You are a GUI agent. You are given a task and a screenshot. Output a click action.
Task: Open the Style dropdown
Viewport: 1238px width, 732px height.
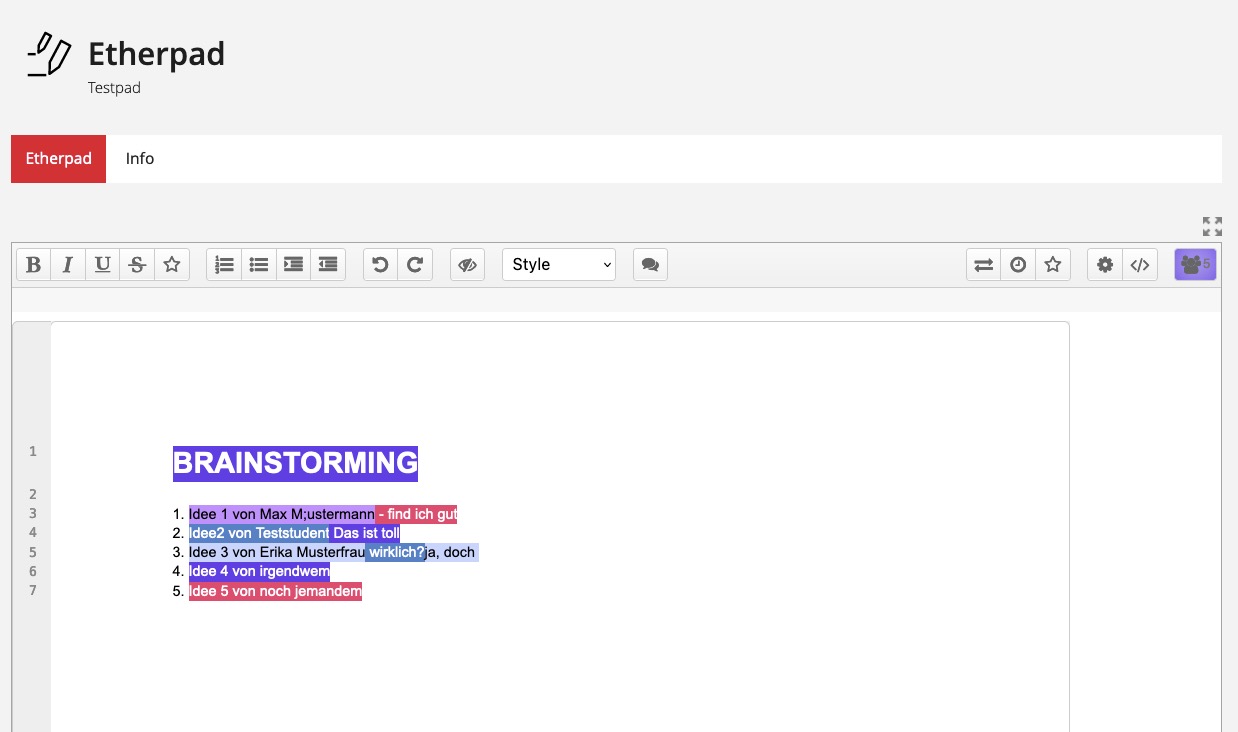coord(559,265)
